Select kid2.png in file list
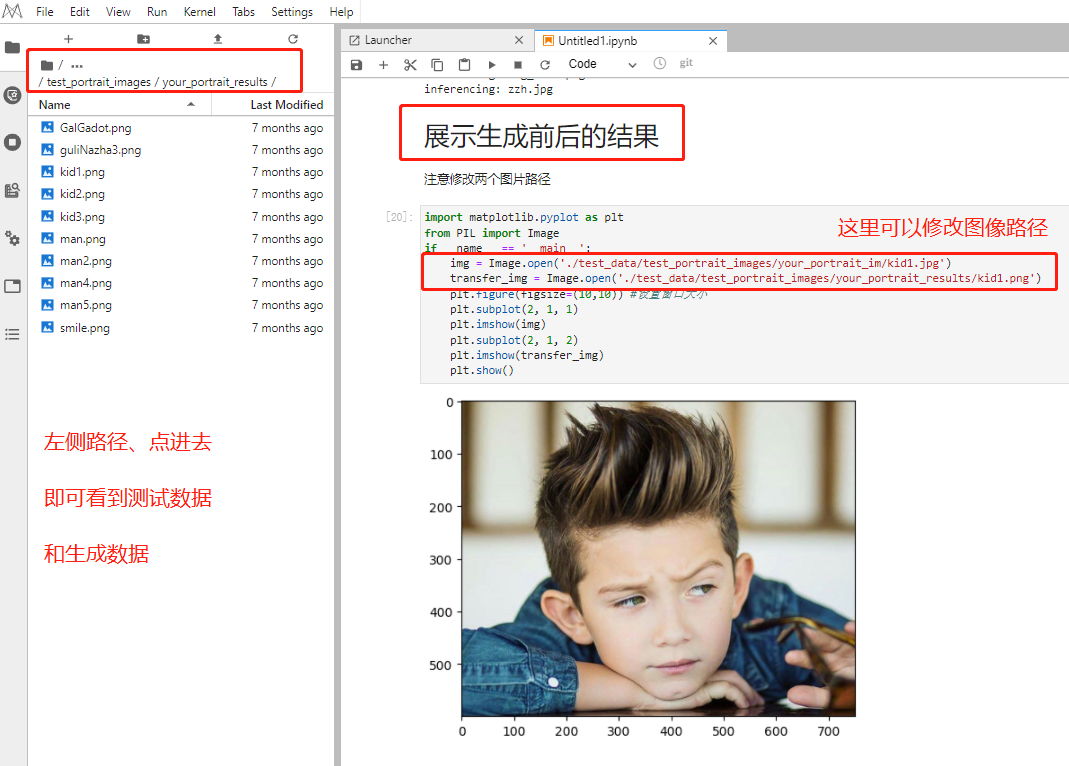1069x766 pixels. [x=181, y=194]
